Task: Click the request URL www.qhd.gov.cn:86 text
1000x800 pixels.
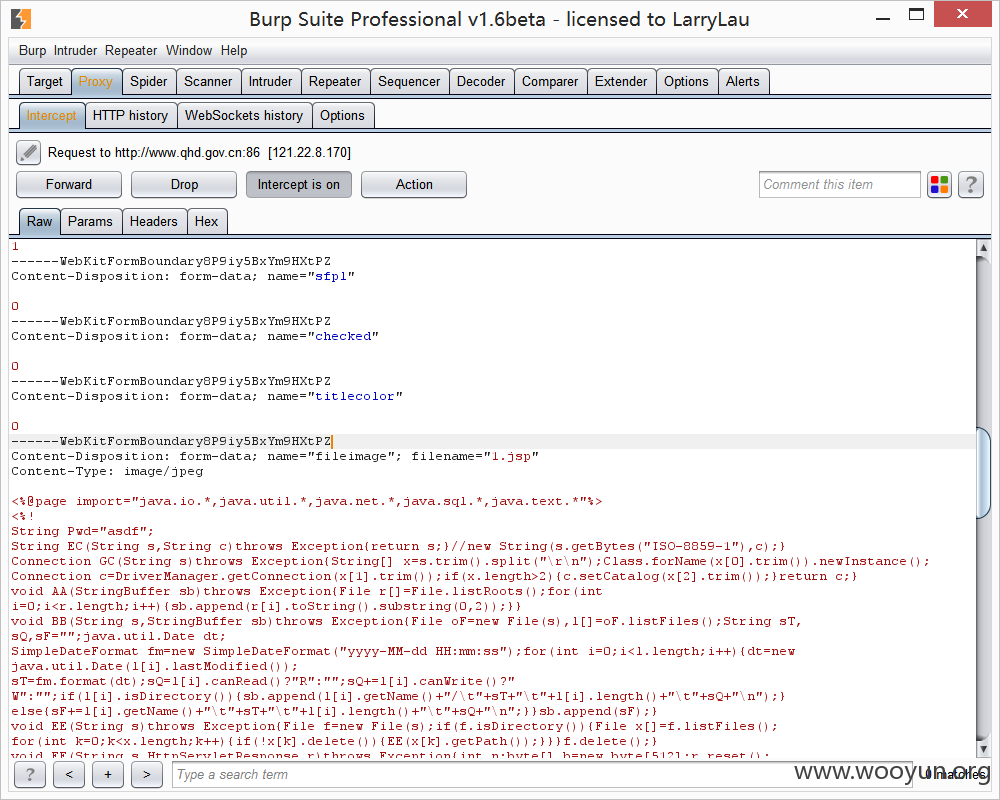Action: tap(188, 152)
